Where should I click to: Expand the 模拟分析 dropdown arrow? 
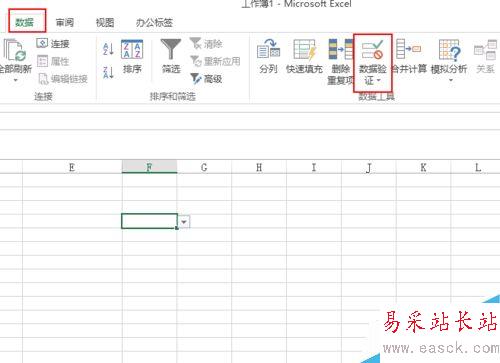[x=451, y=80]
